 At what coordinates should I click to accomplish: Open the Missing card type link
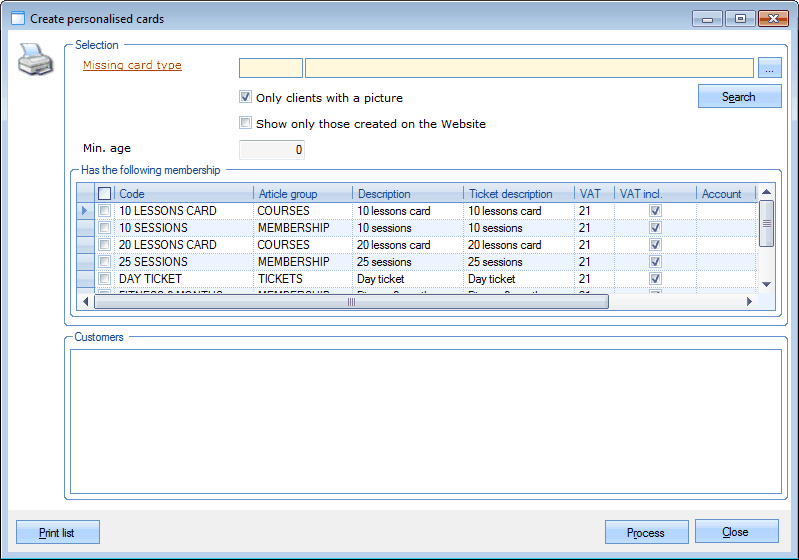(x=132, y=66)
